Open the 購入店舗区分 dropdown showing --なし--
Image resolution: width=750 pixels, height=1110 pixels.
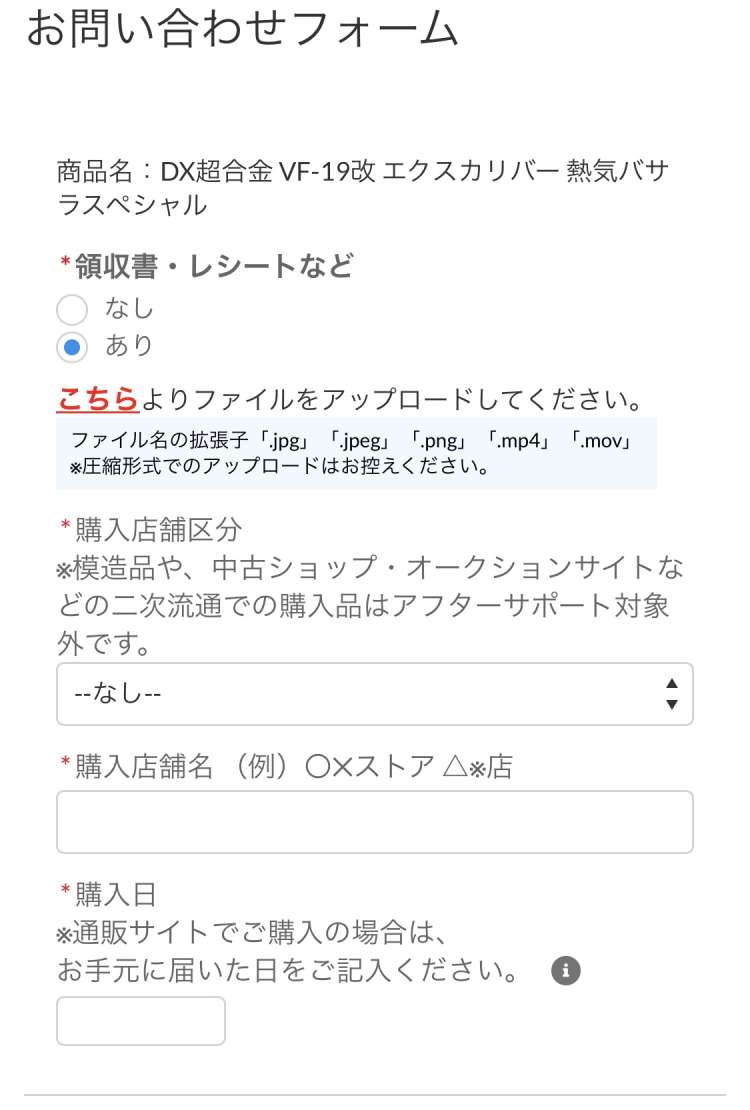click(x=360, y=693)
